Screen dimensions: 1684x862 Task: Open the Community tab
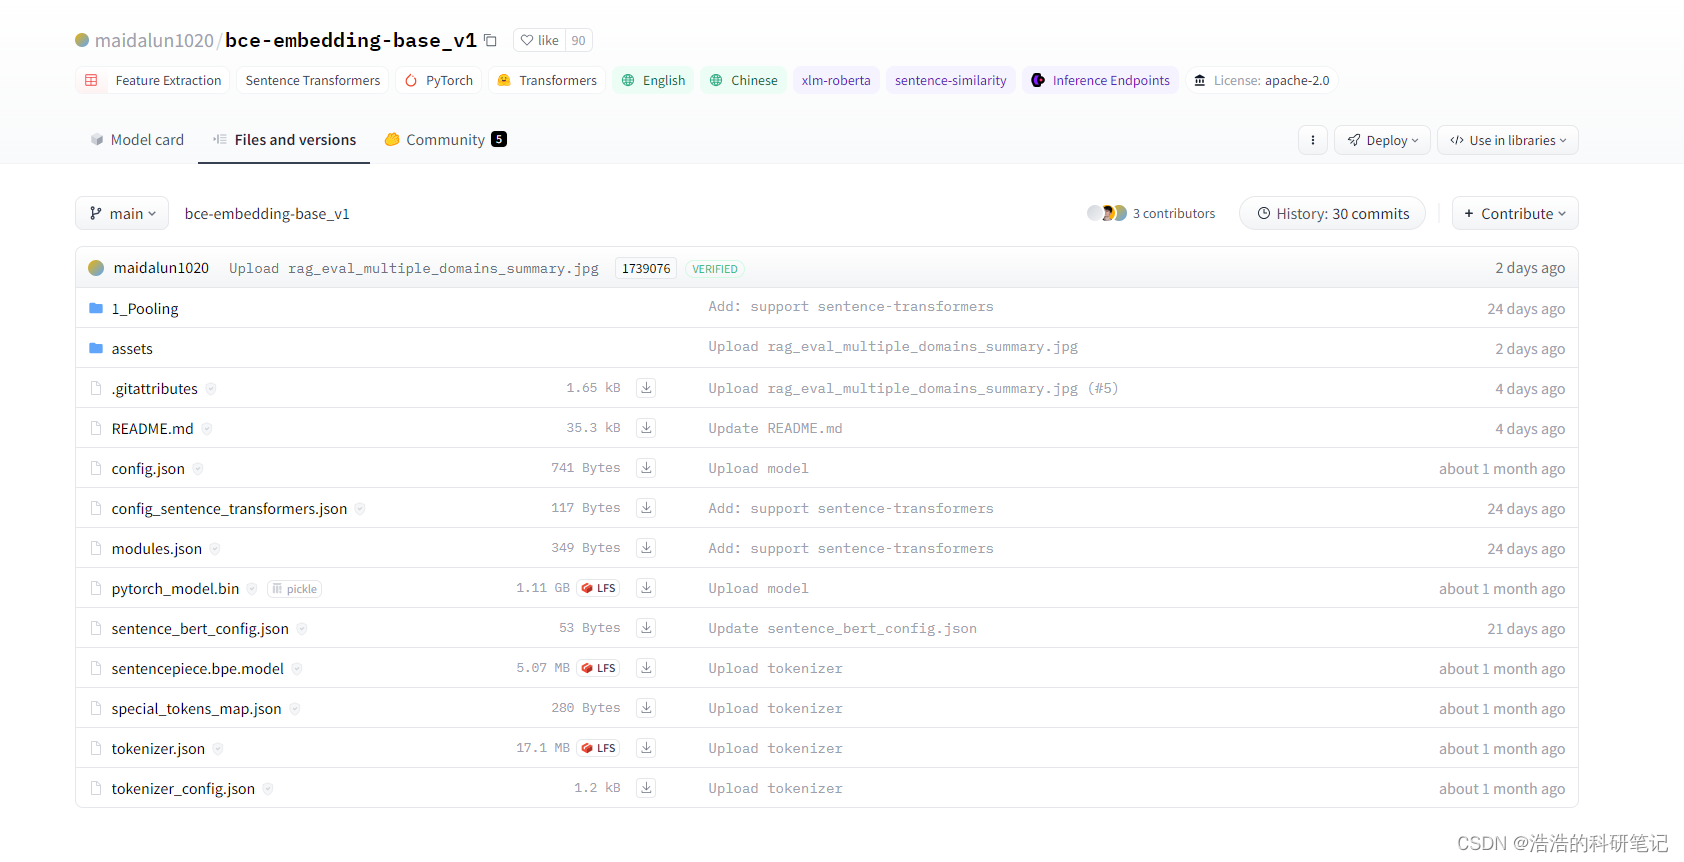tap(445, 140)
